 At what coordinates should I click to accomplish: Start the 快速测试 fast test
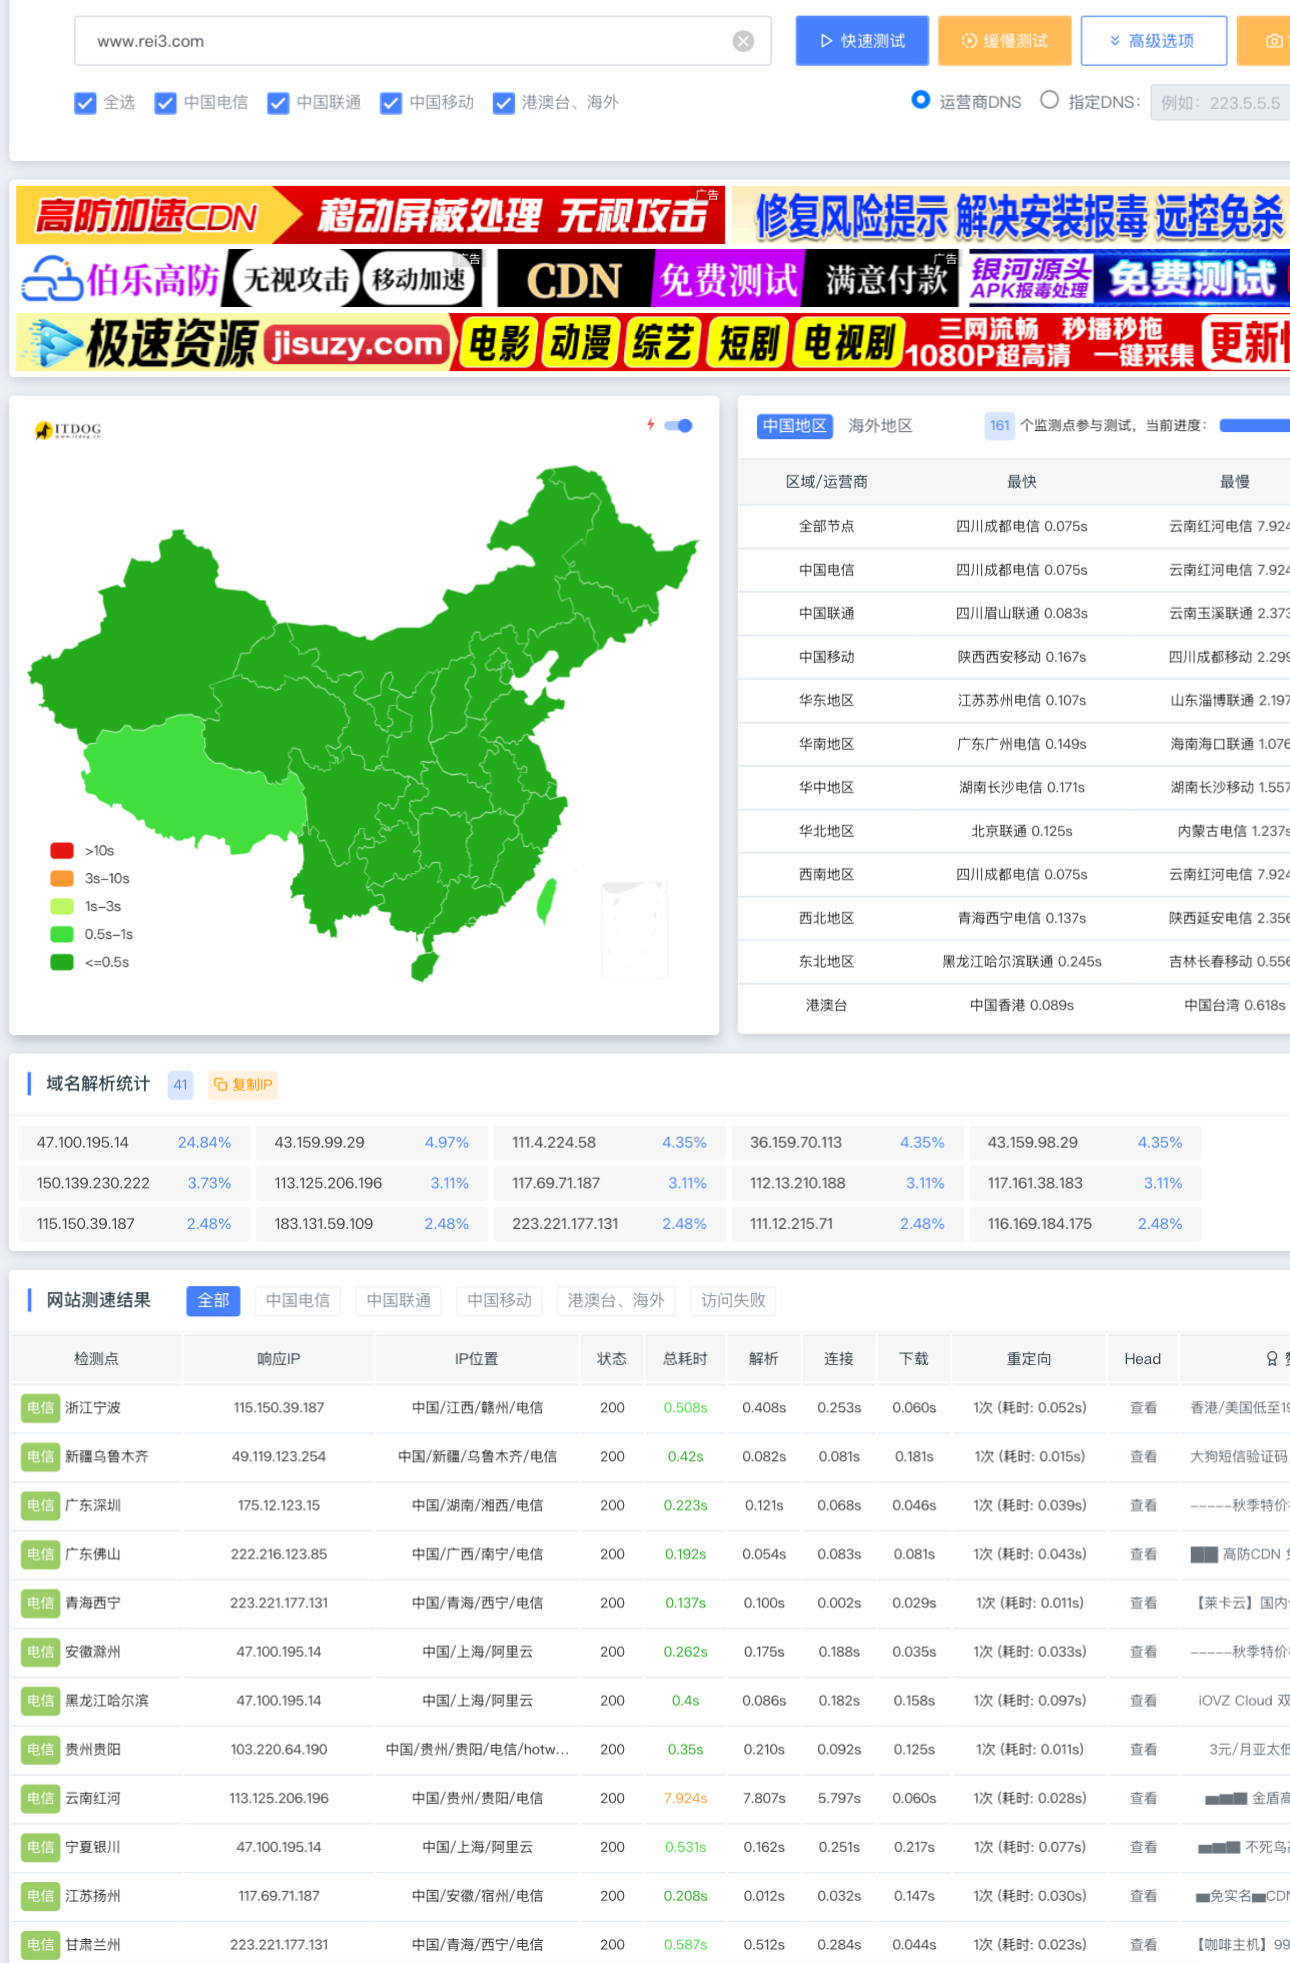coord(862,41)
